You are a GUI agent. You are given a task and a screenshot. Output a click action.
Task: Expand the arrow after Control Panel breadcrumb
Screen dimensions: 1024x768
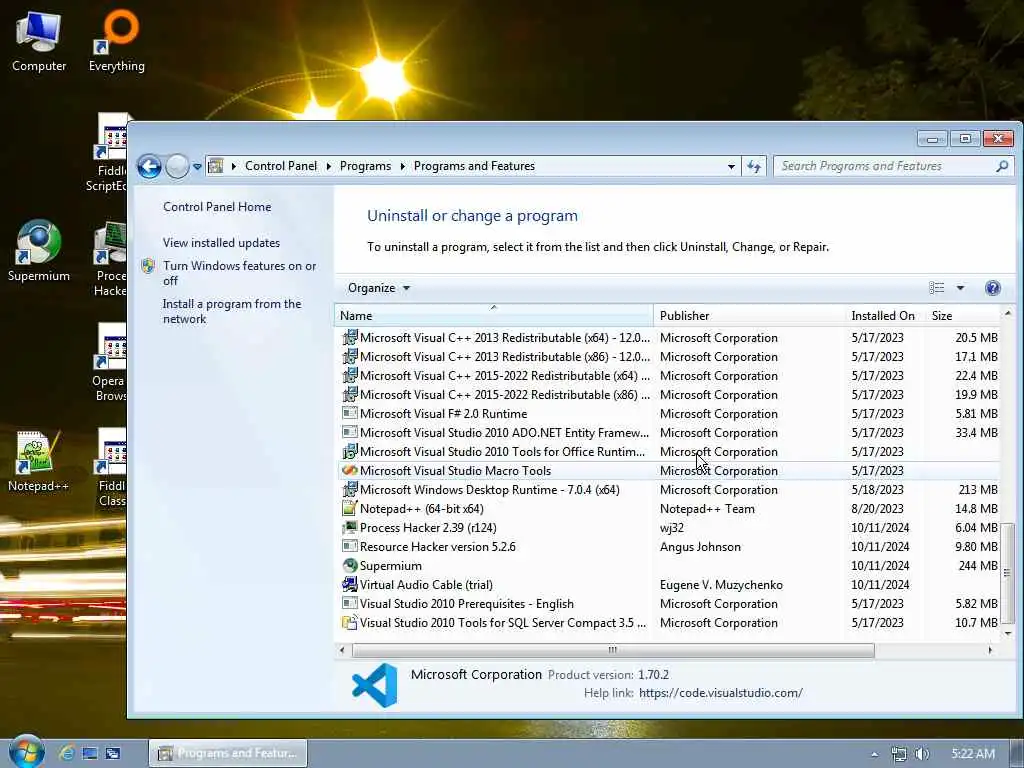coord(328,167)
